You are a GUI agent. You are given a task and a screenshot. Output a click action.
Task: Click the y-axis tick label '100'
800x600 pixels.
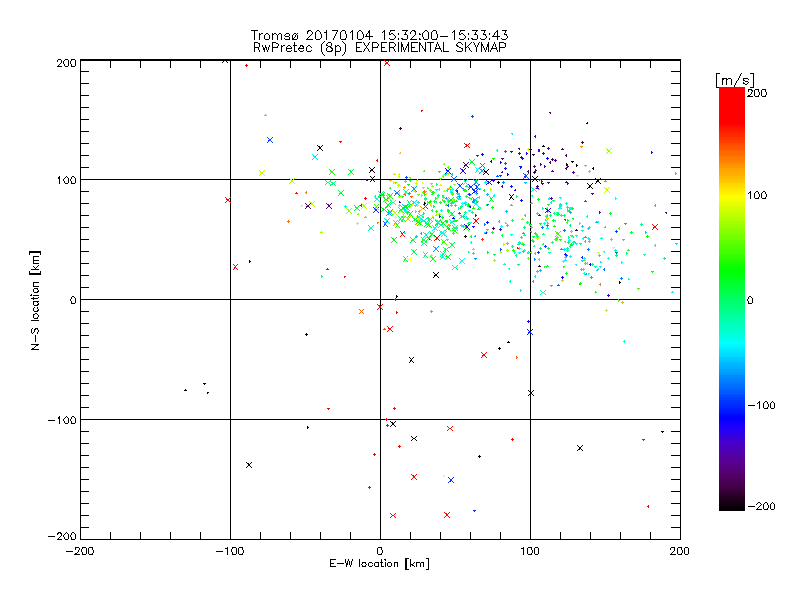(66, 180)
